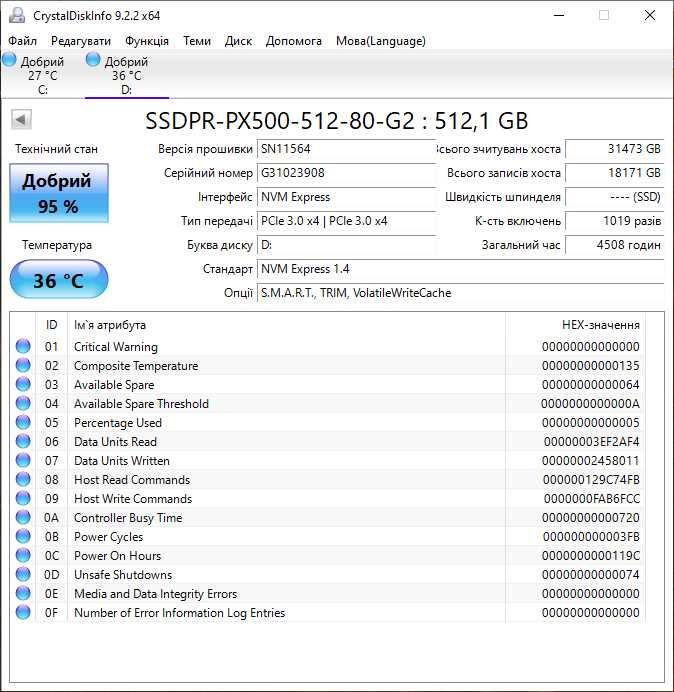
Task: Click the blue status orb for drive C:
Action: (x=9, y=59)
